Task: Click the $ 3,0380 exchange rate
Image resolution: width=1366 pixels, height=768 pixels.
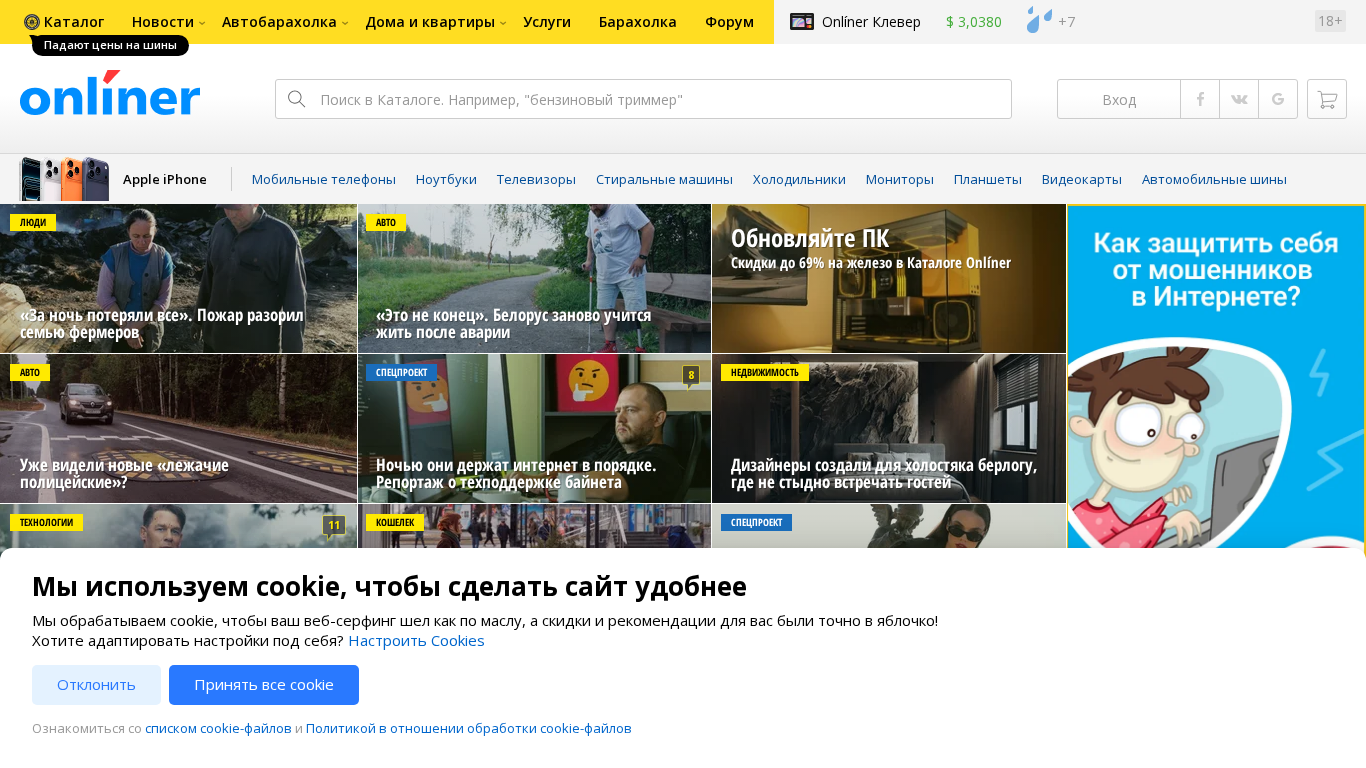Action: pyautogui.click(x=974, y=22)
